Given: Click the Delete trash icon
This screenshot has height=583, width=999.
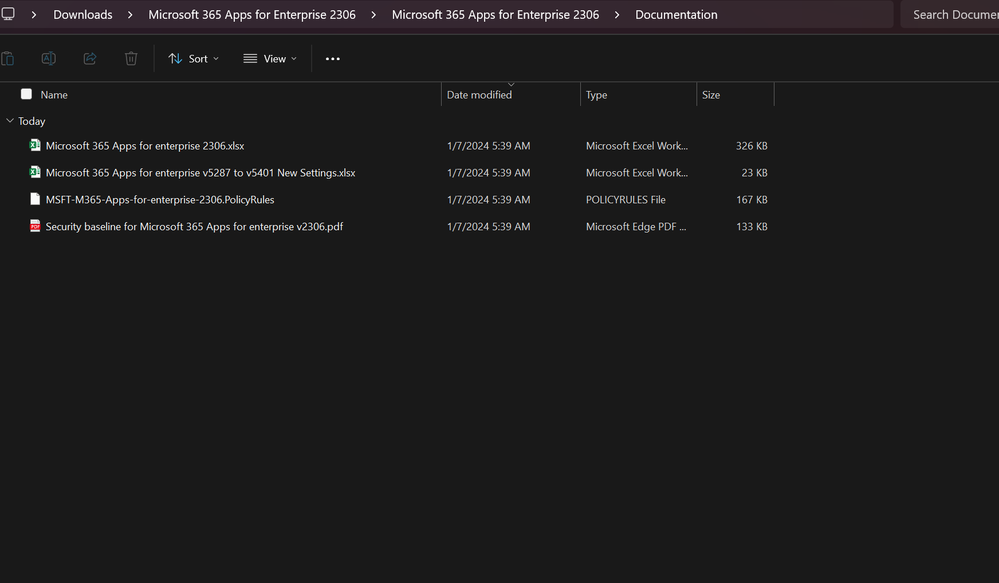Looking at the screenshot, I should point(131,59).
